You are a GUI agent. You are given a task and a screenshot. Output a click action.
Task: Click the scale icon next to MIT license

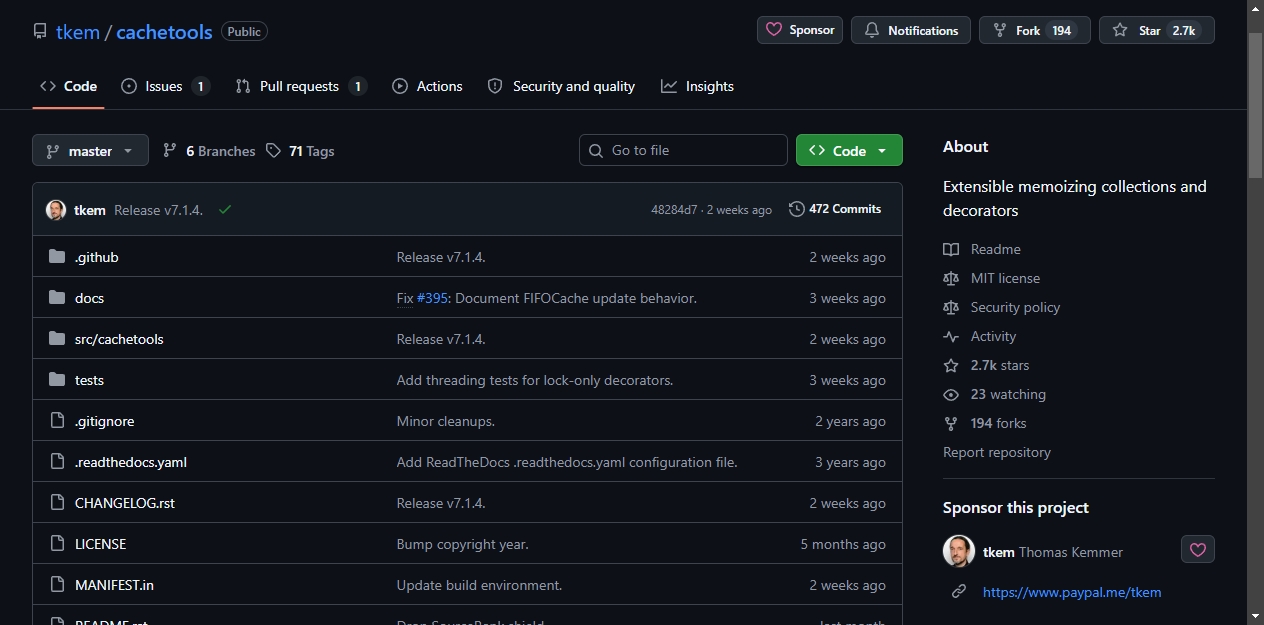[951, 278]
